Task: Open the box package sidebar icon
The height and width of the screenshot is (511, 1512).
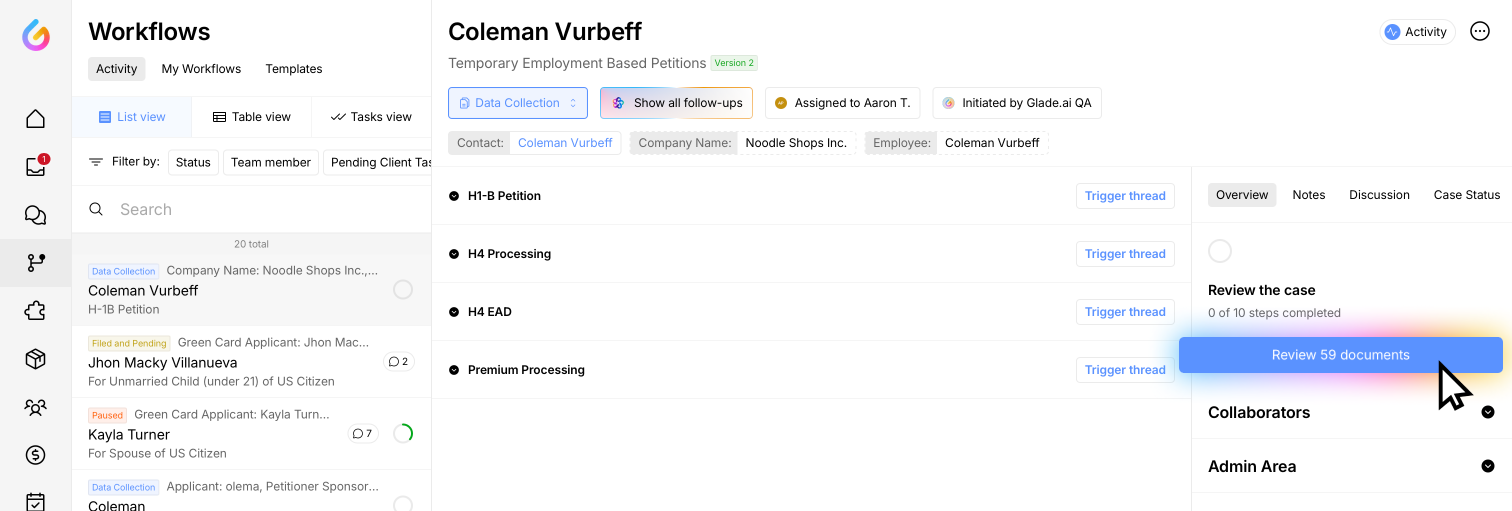Action: (x=35, y=359)
